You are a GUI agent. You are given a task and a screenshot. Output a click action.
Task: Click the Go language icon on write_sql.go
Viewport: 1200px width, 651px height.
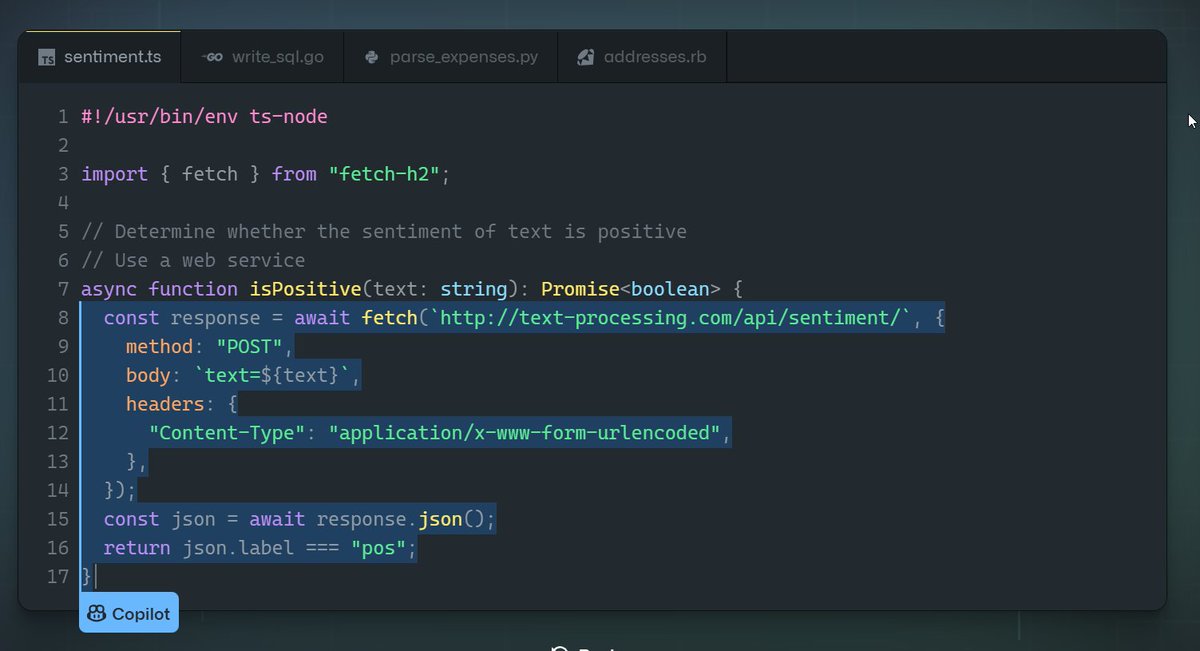tap(212, 57)
